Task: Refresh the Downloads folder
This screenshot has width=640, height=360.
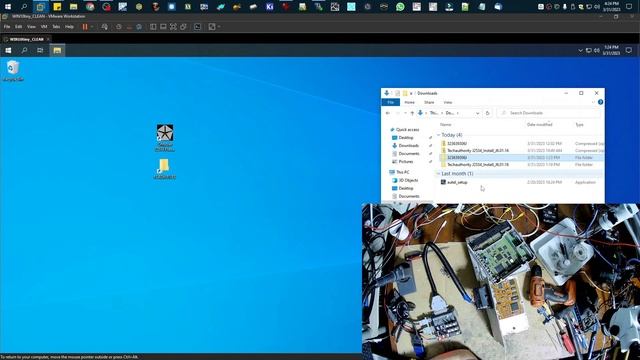Action: [487, 113]
